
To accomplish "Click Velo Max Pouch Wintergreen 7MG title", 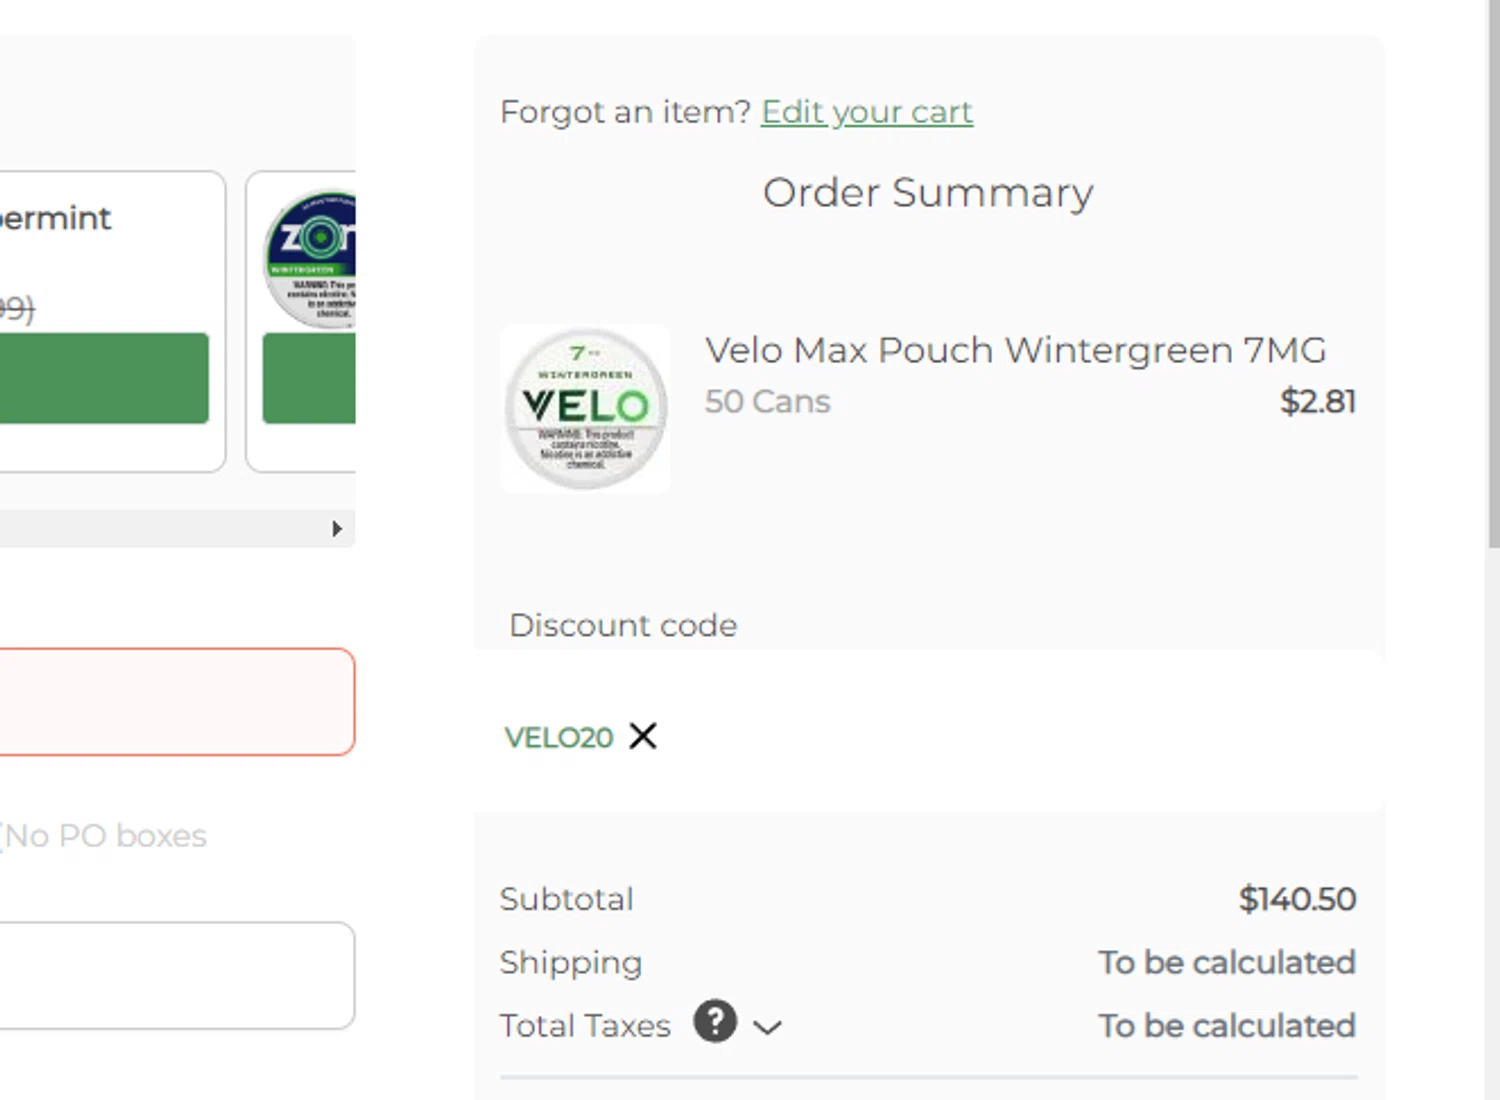I will (1015, 351).
